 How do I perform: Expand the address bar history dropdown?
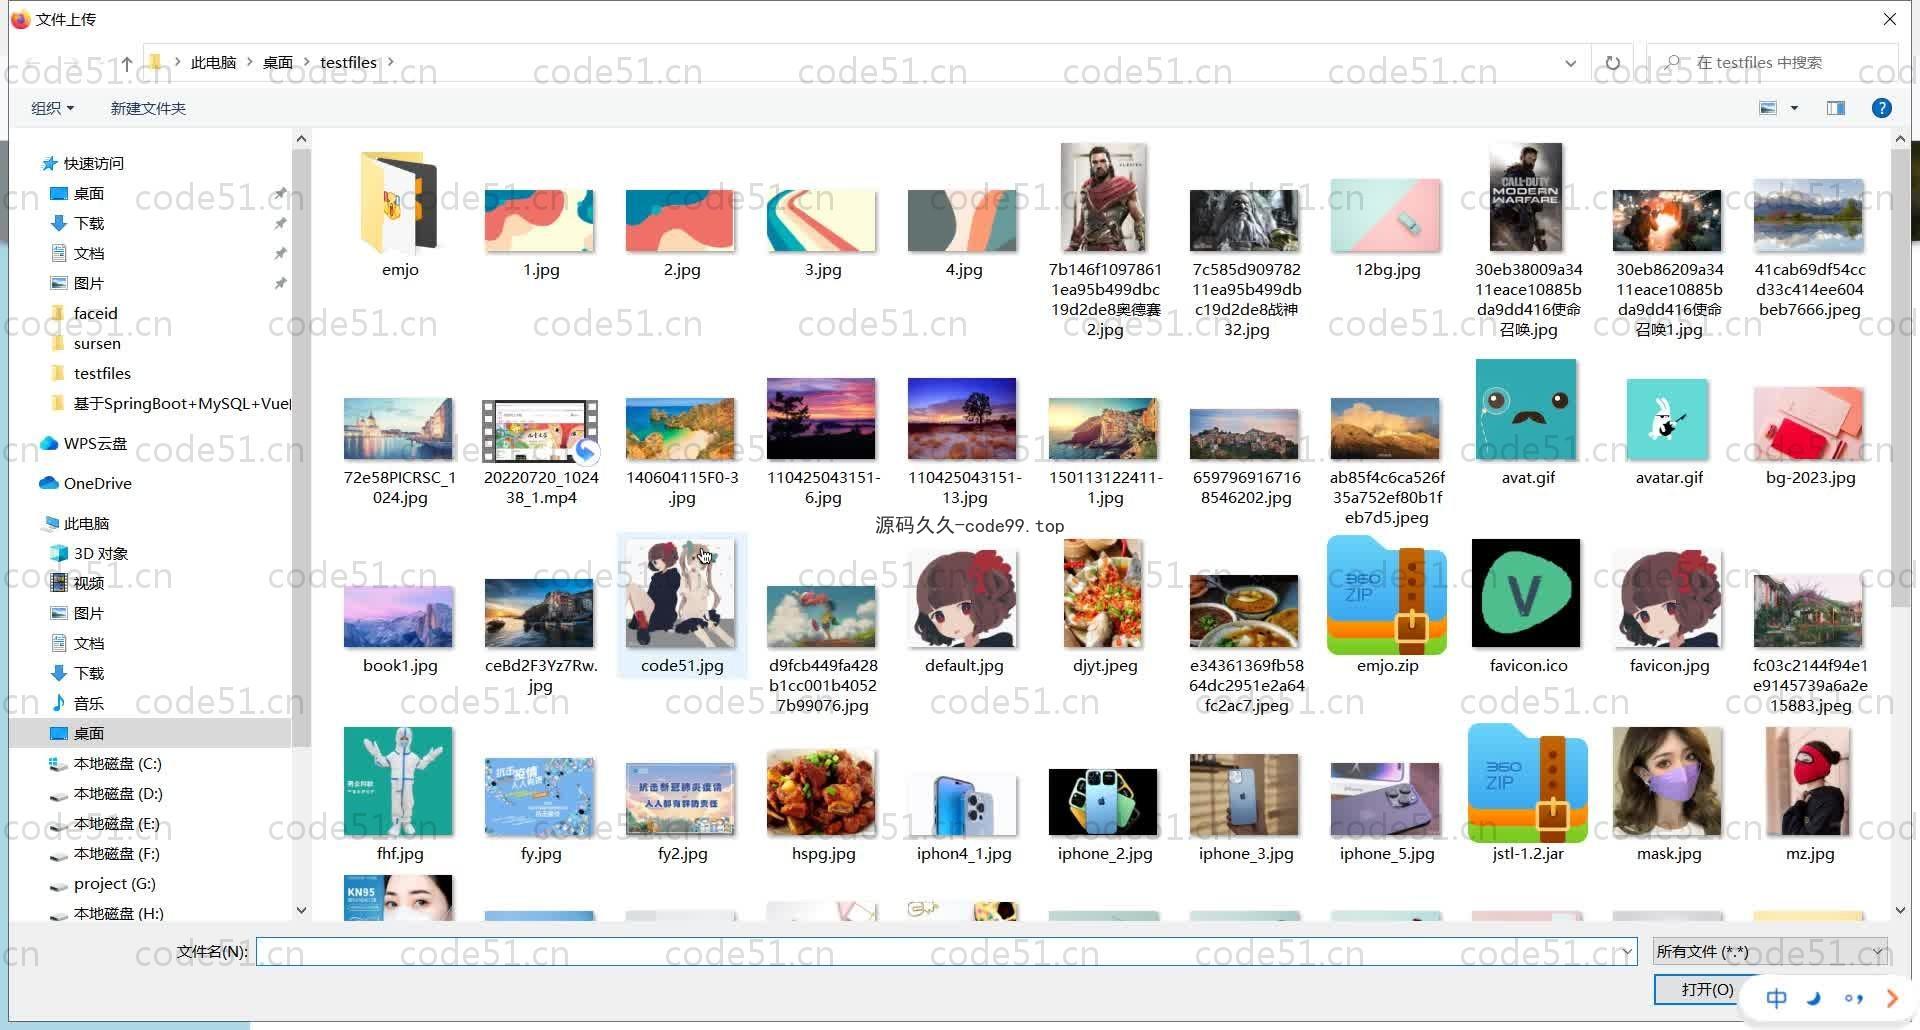click(1570, 63)
